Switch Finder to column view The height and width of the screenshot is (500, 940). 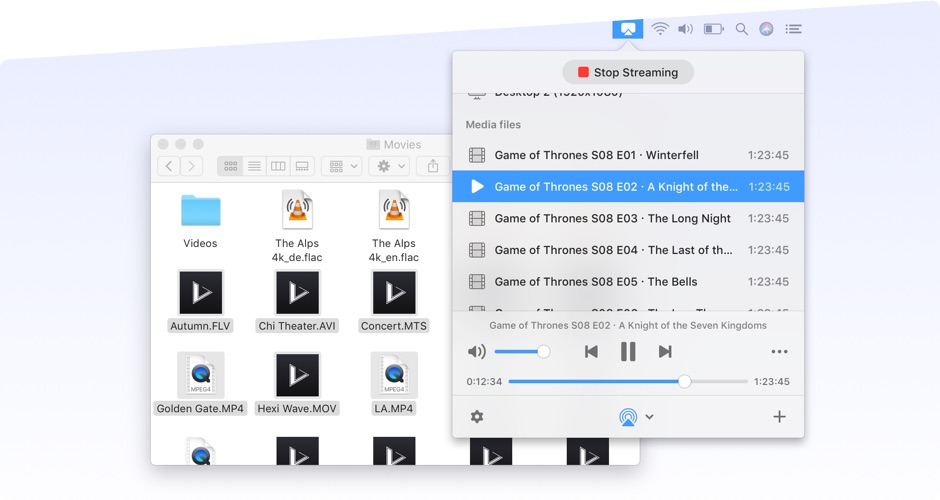(278, 166)
